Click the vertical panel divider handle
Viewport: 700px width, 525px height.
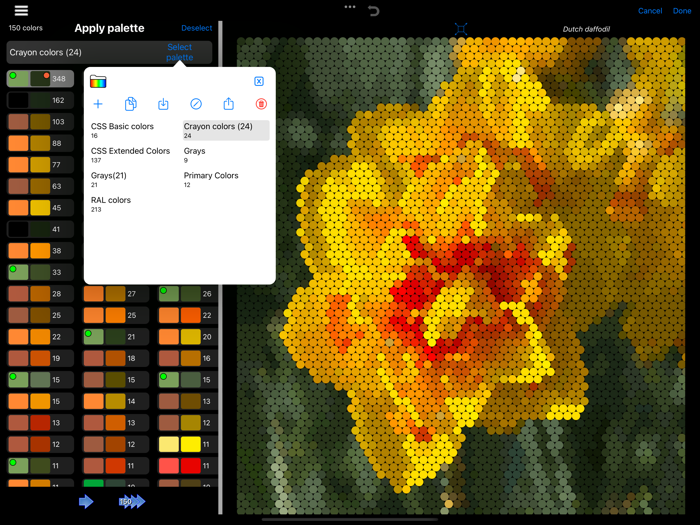click(x=221, y=268)
